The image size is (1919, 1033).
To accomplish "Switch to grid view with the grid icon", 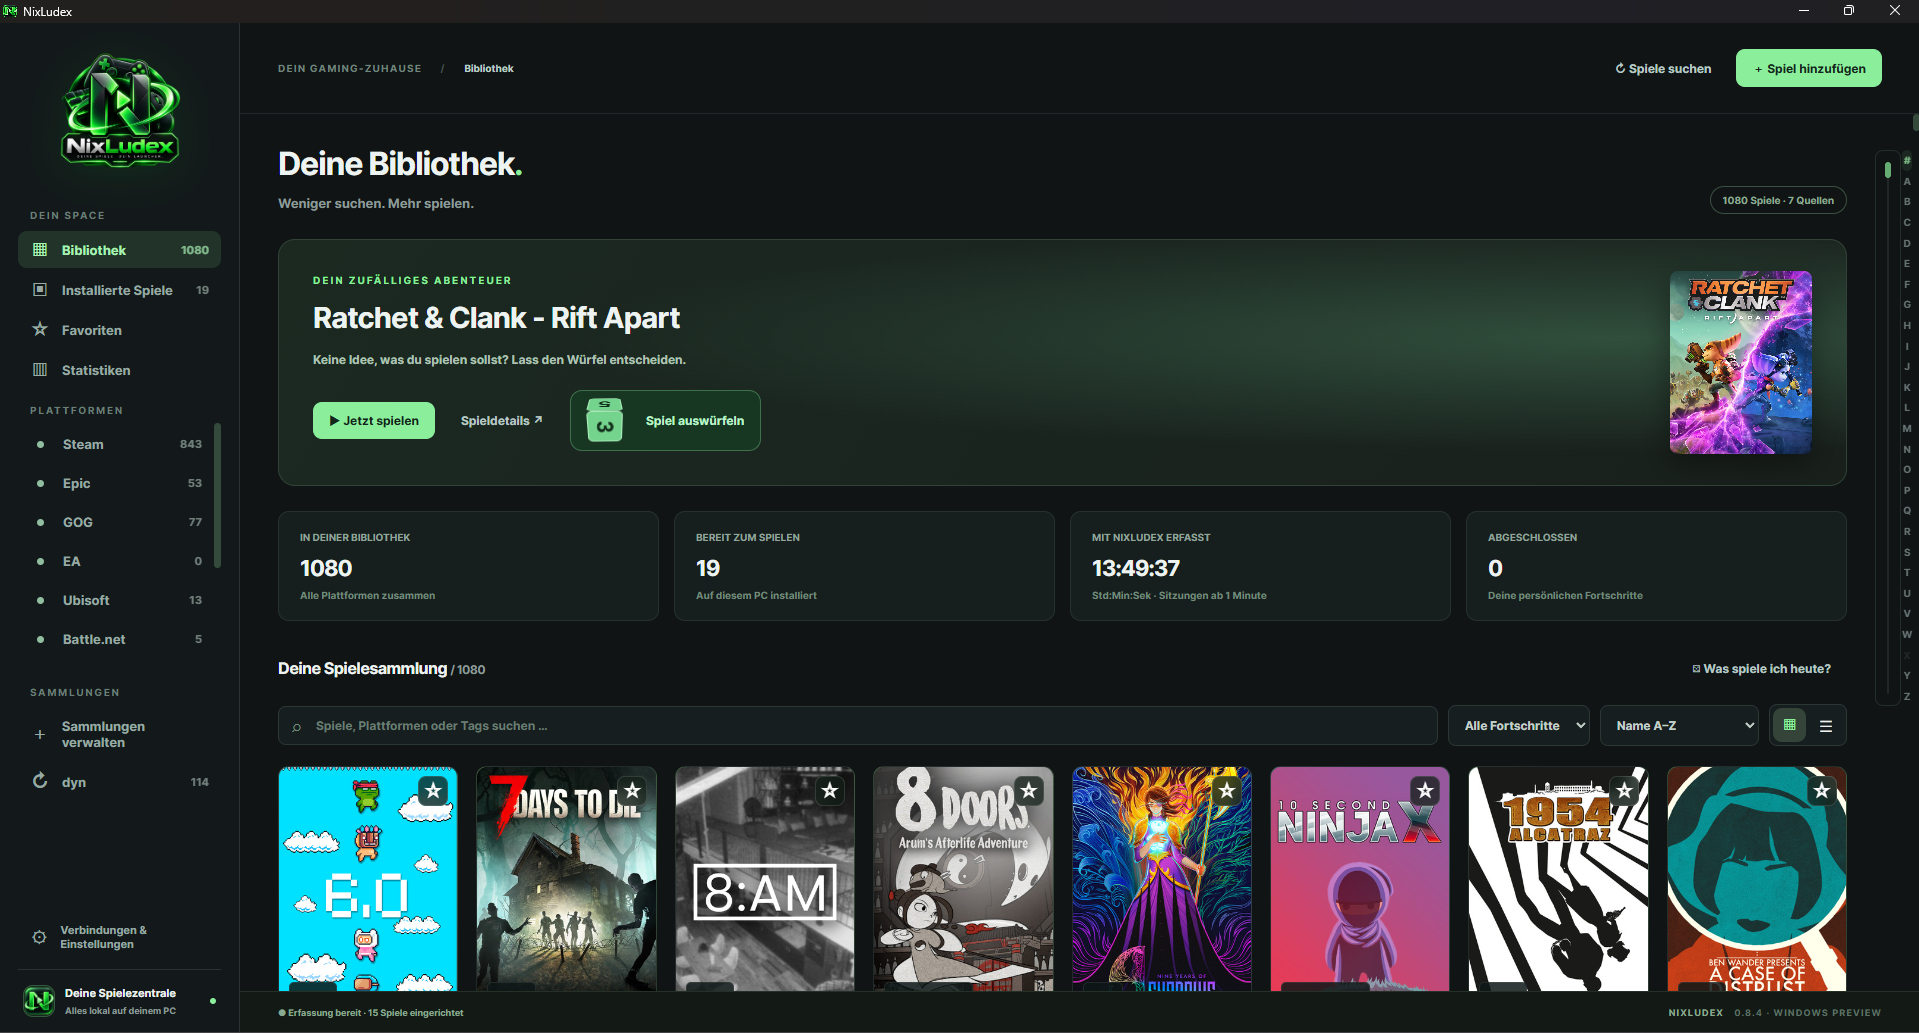I will point(1790,726).
